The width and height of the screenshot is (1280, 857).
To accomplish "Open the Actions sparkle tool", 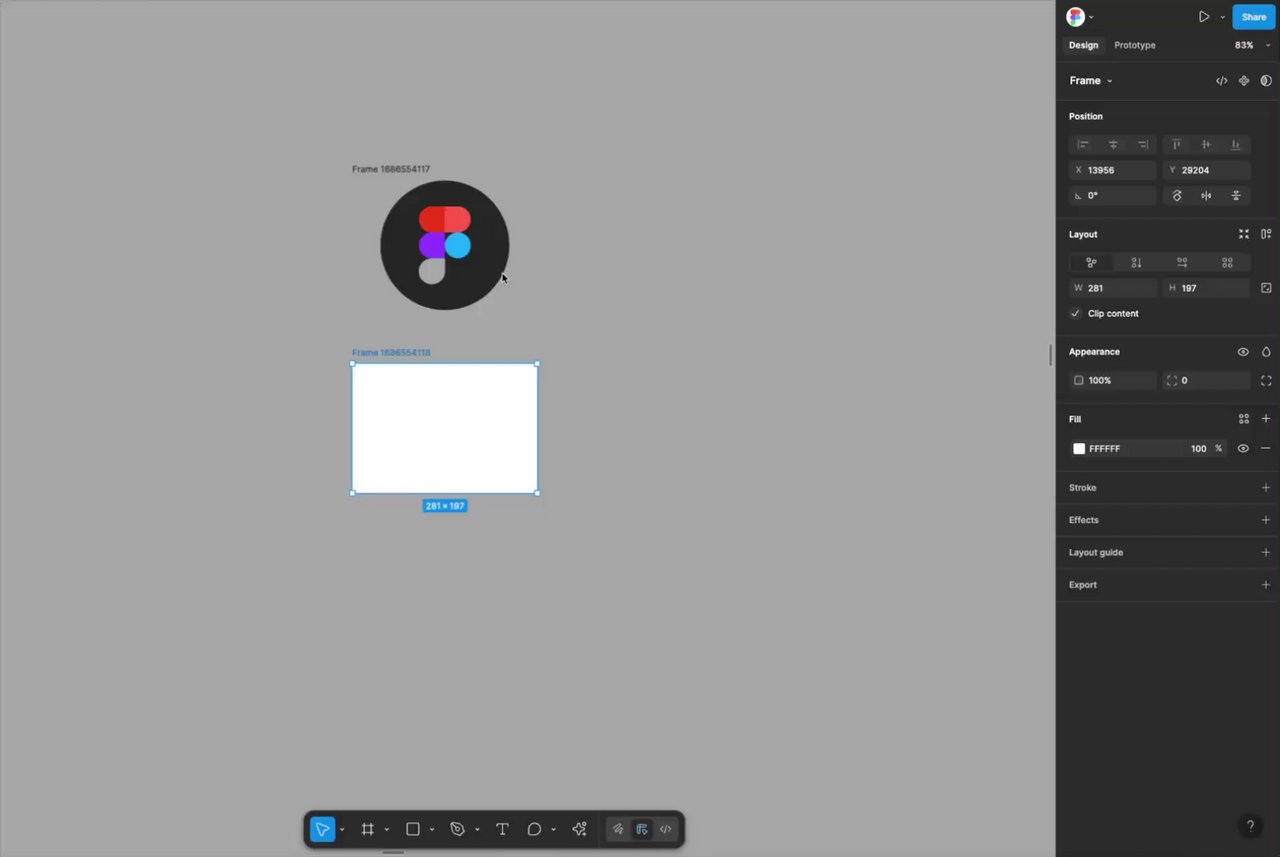I will 579,829.
